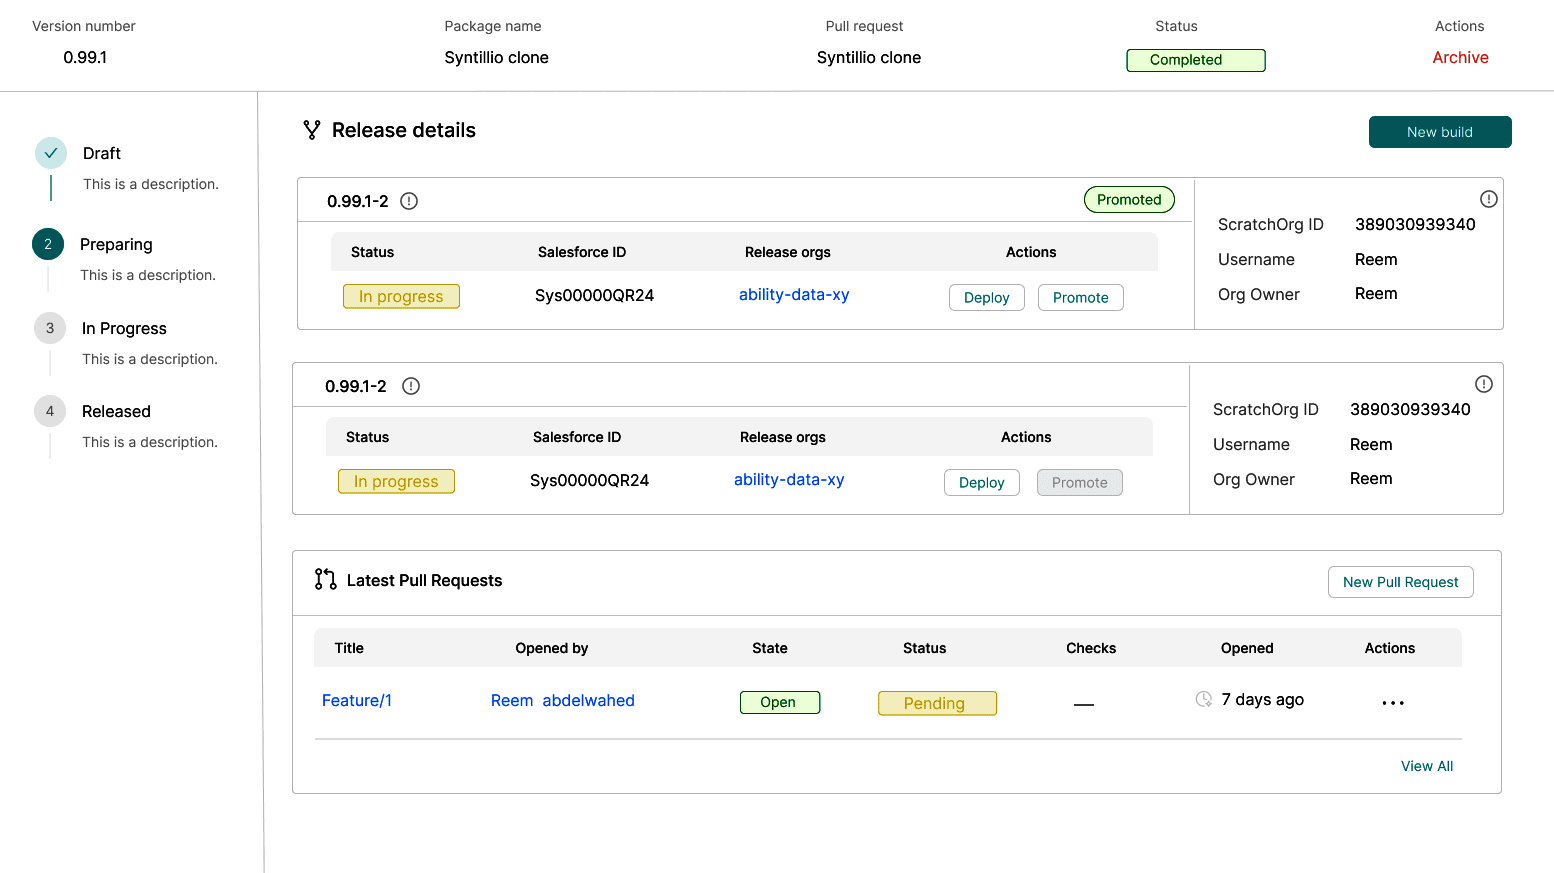This screenshot has width=1554, height=873.
Task: Click the New build button
Action: coord(1439,132)
